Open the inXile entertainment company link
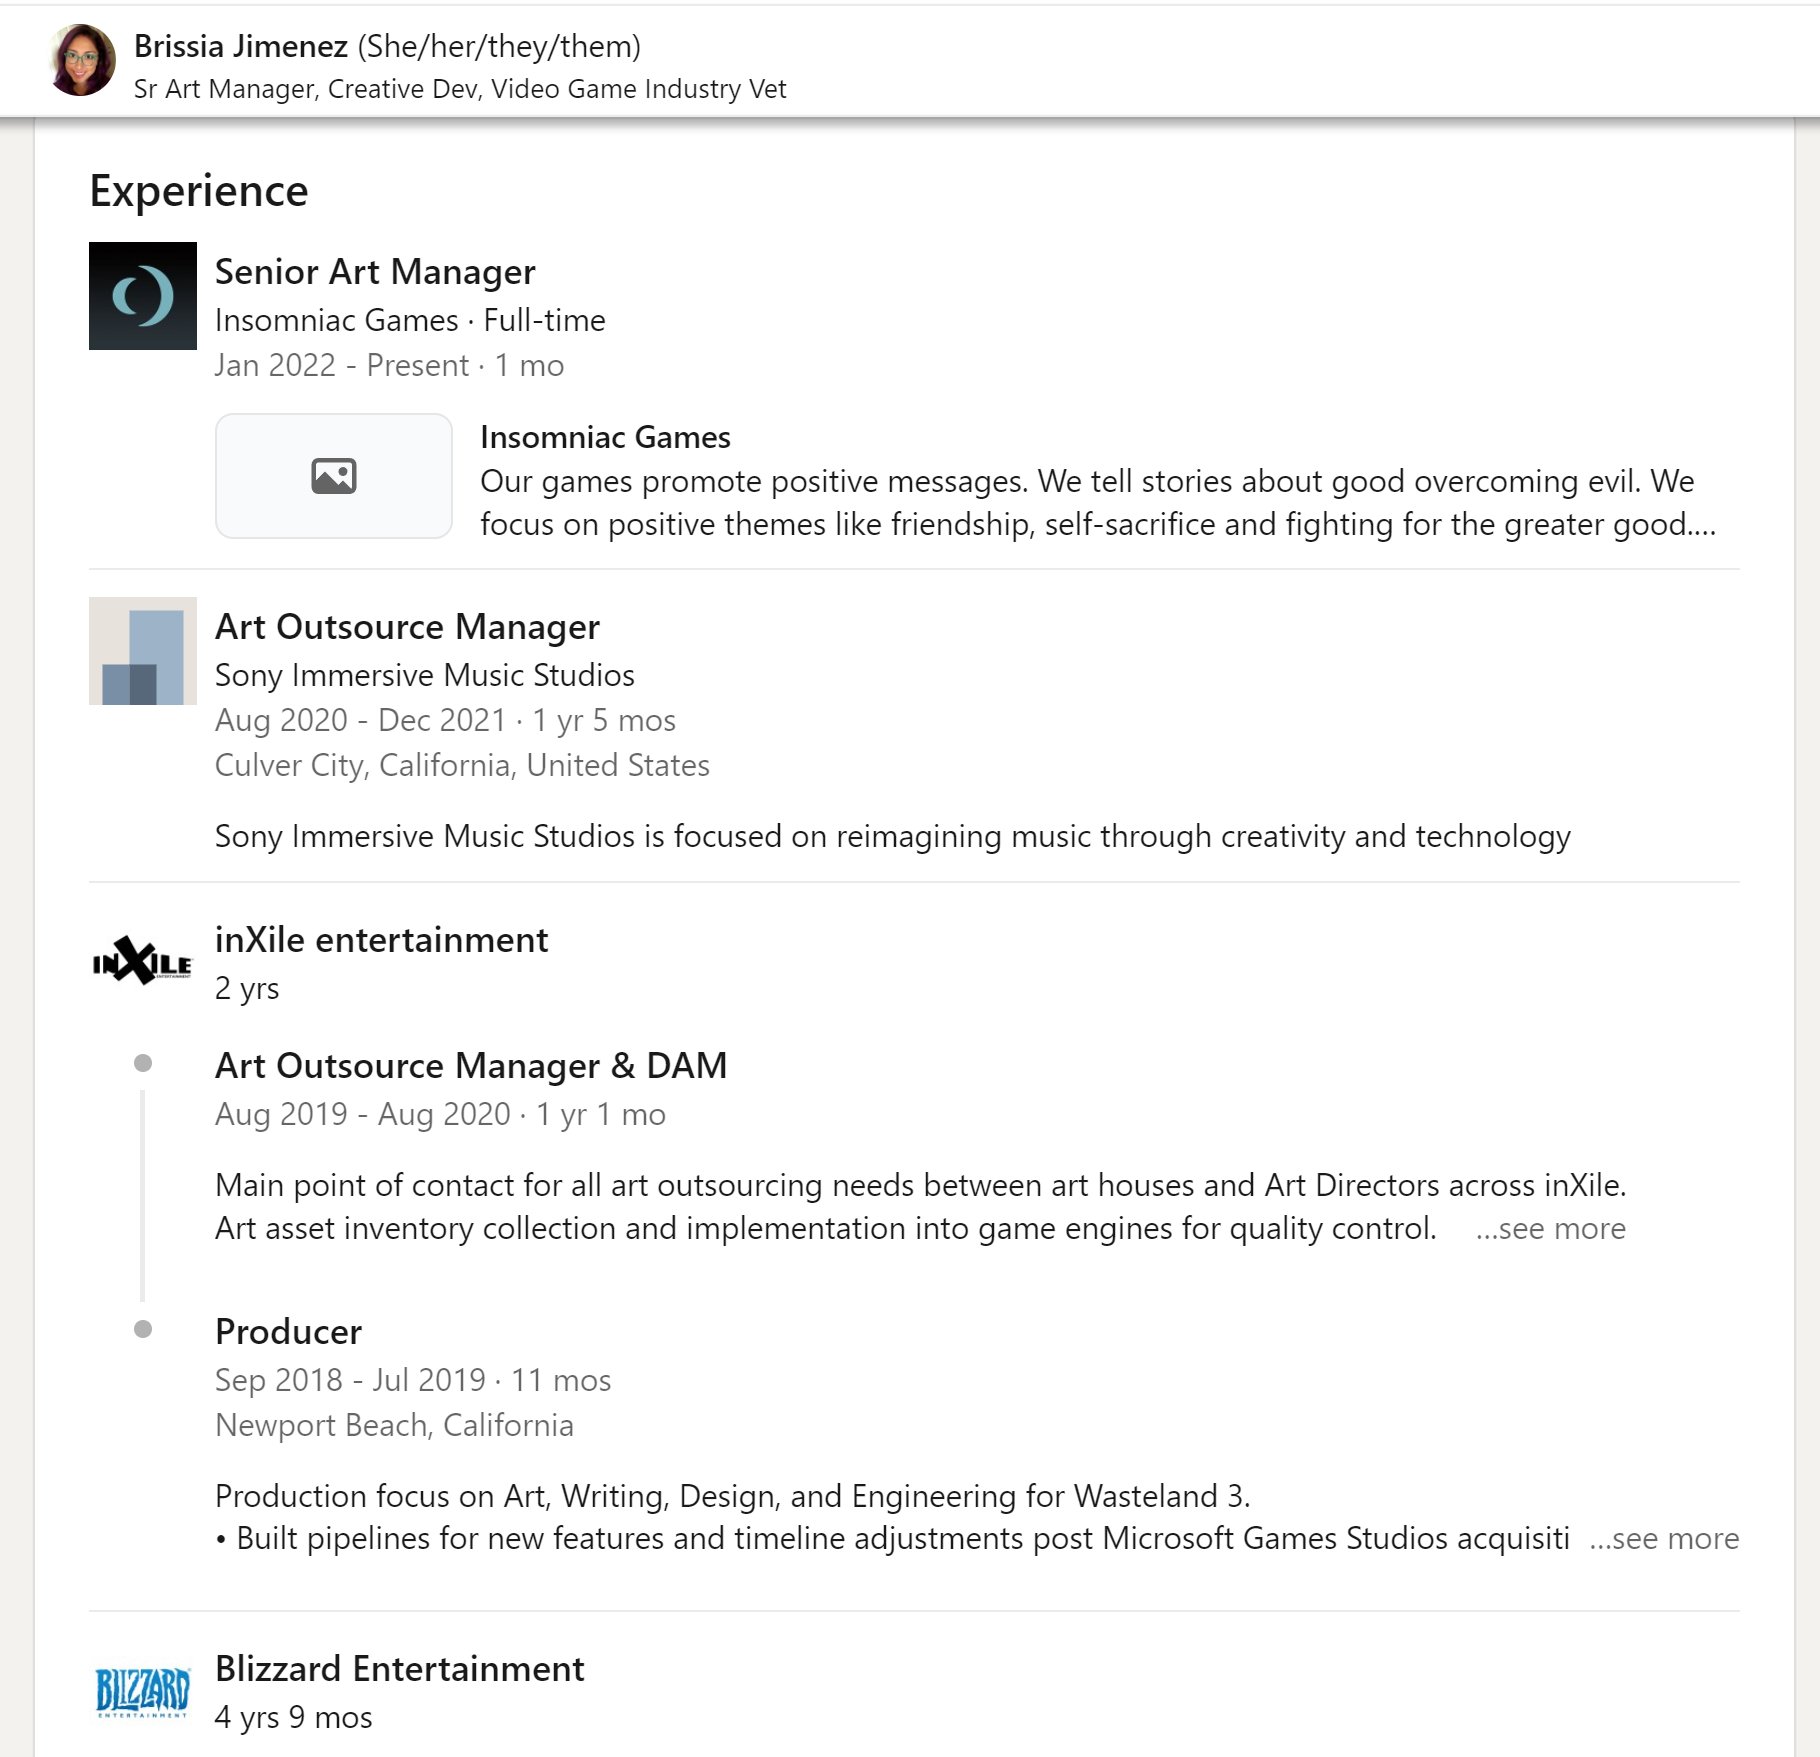Screen dimensions: 1820x1757 point(381,940)
